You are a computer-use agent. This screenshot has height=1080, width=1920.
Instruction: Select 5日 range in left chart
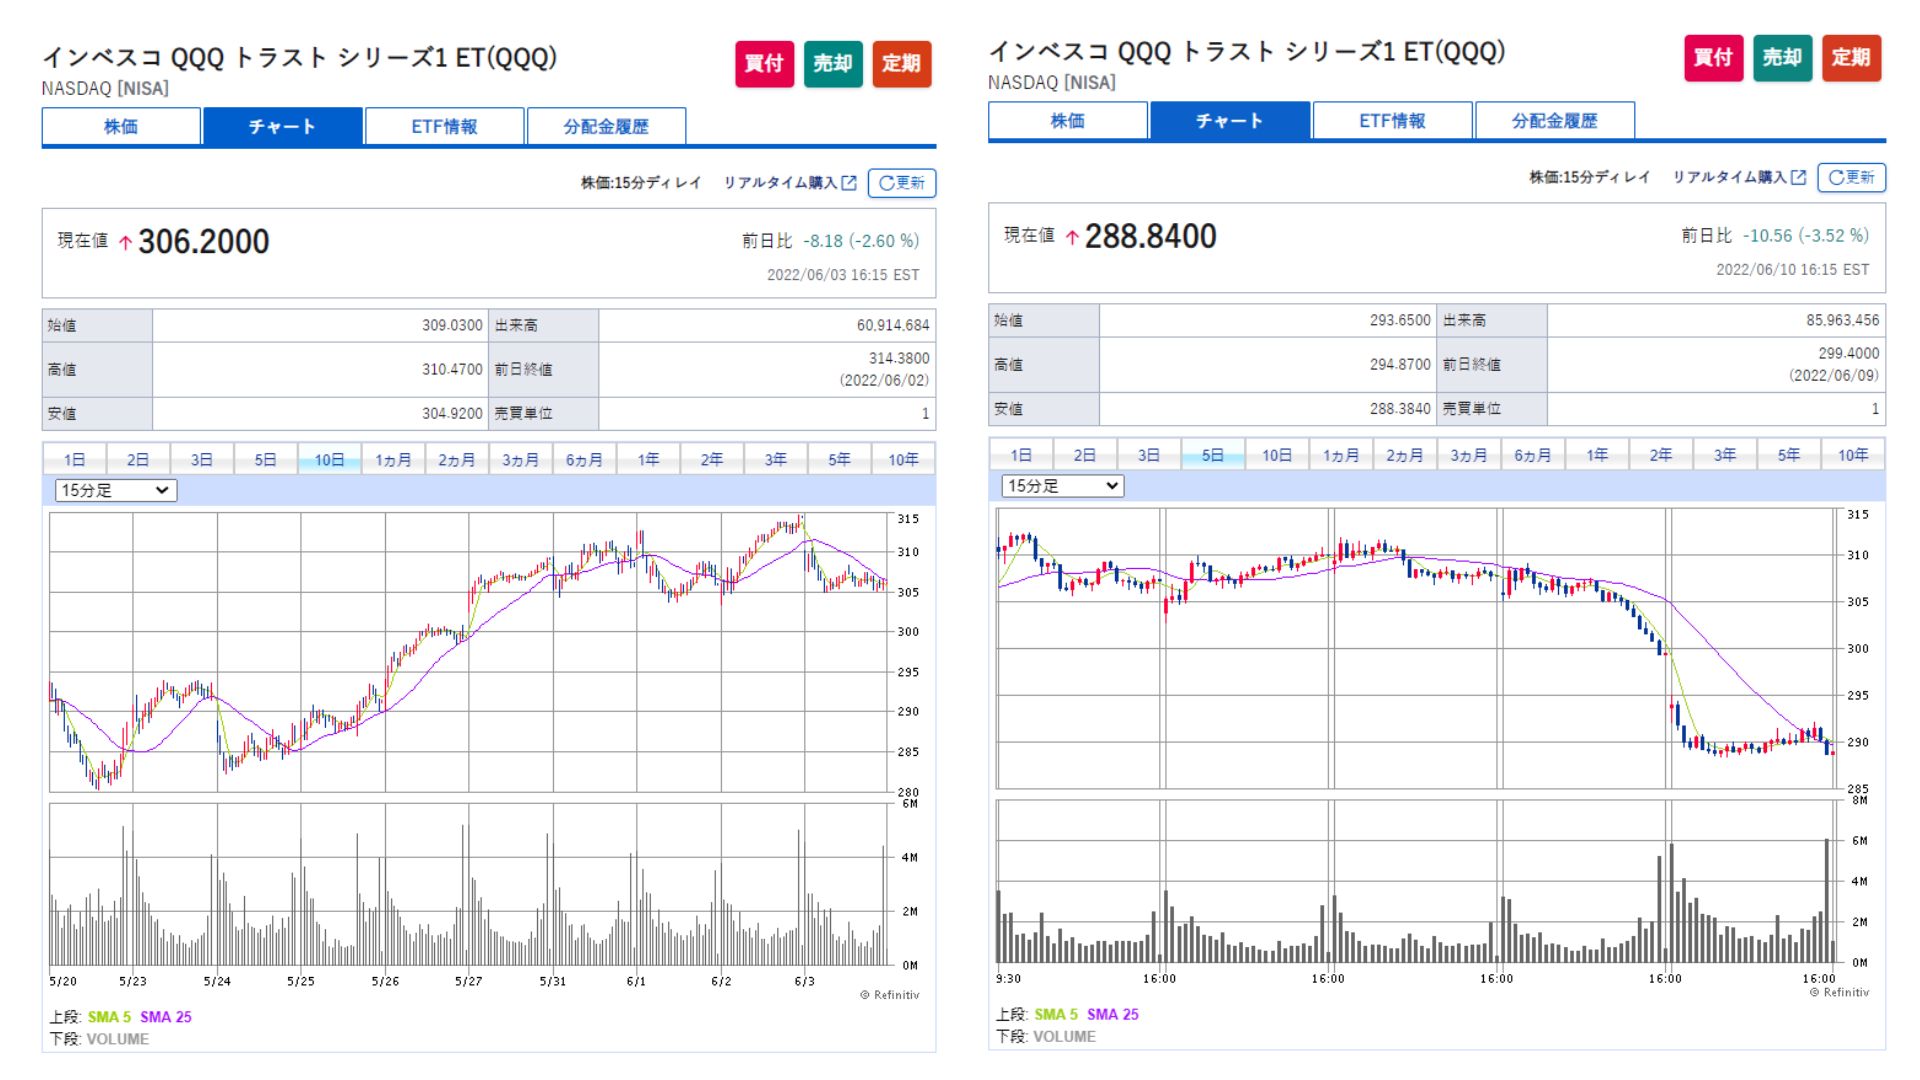265,459
